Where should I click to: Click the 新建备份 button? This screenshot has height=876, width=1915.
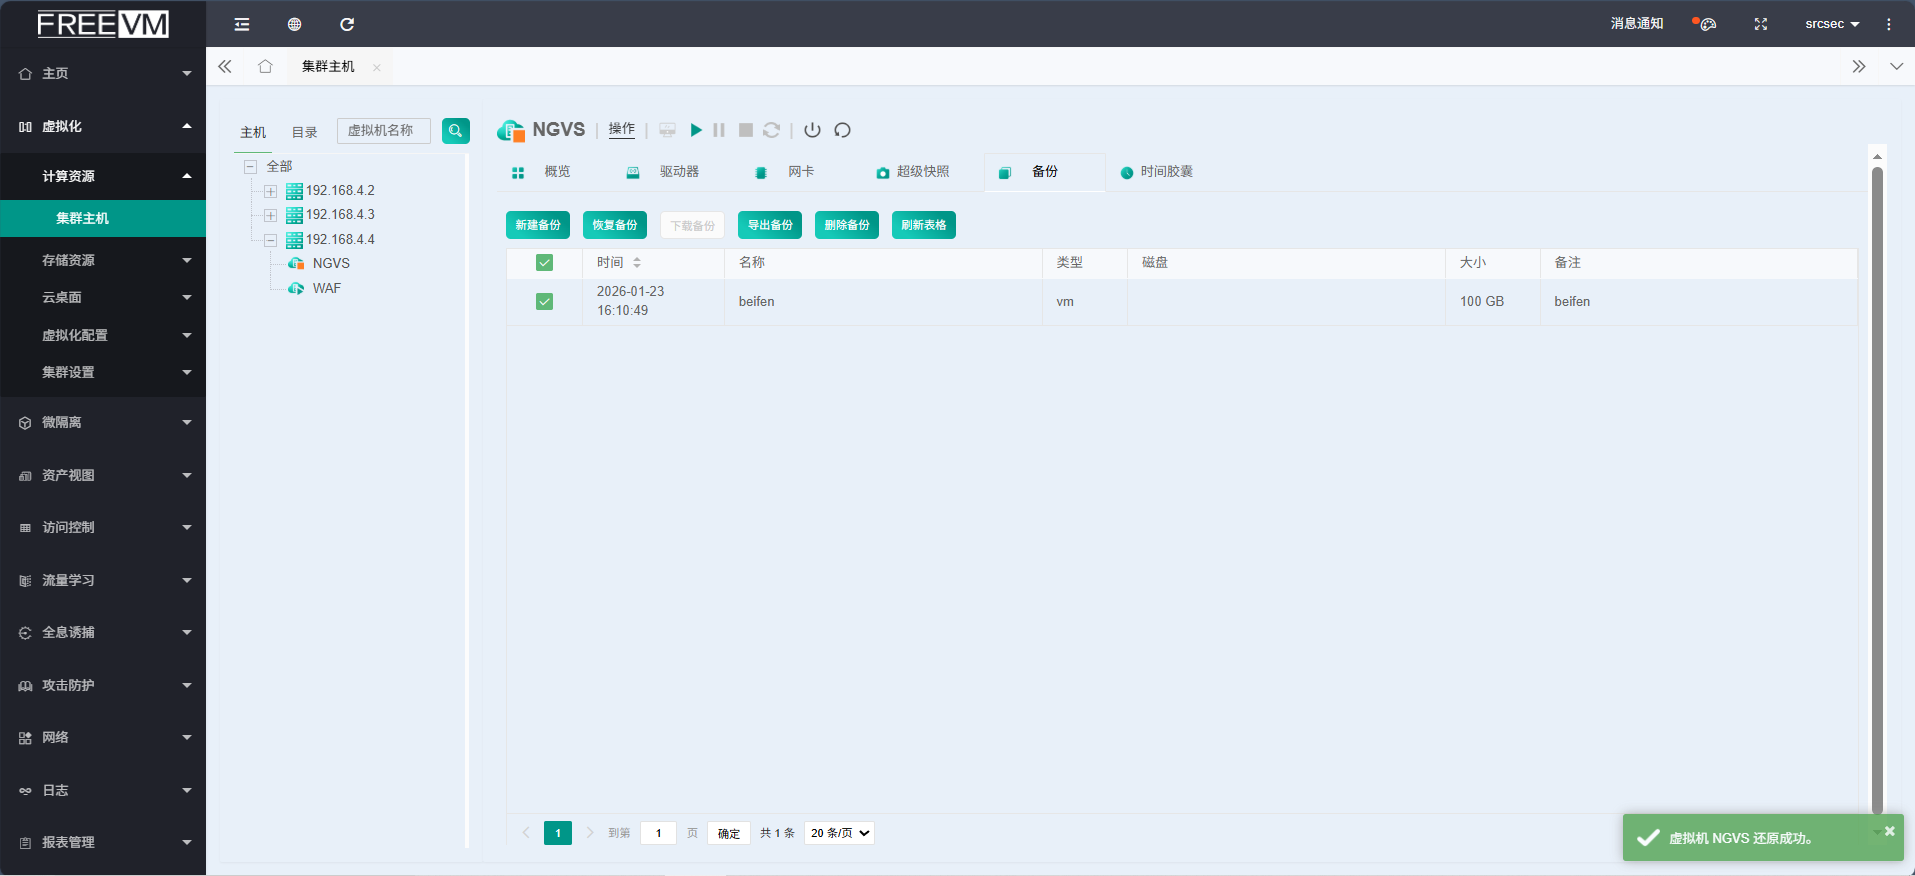(538, 225)
